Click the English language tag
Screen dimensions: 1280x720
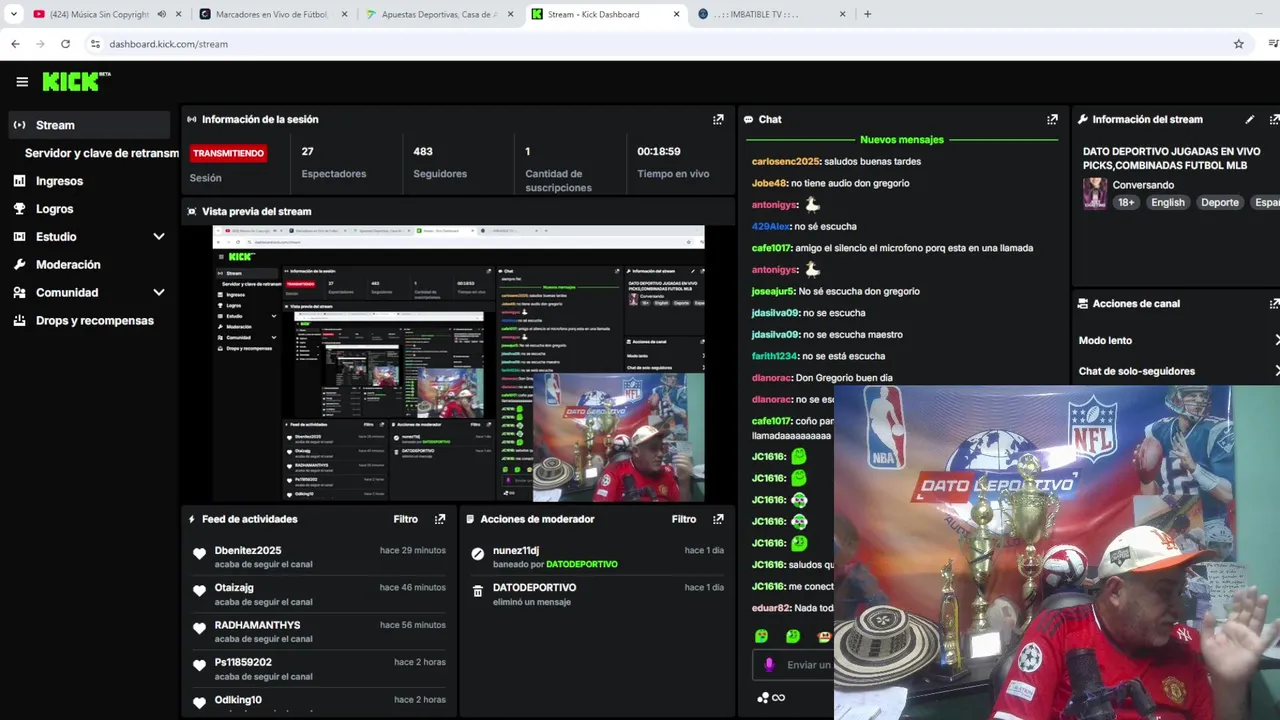pyautogui.click(x=1167, y=202)
